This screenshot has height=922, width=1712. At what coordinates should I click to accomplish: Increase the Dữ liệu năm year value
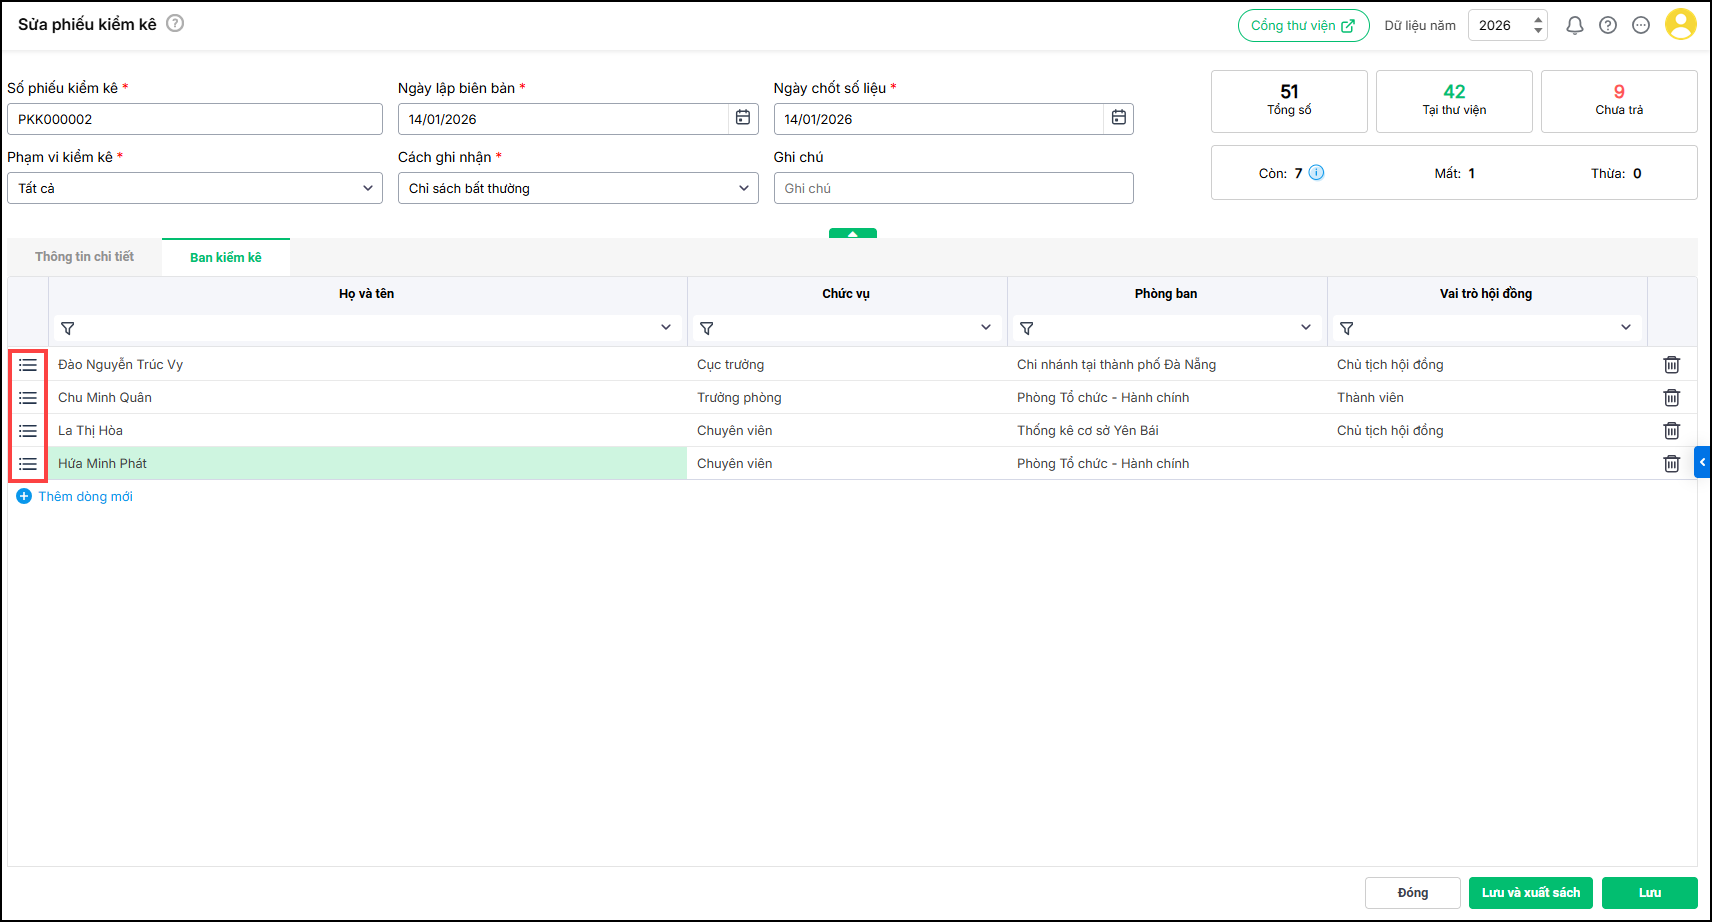point(1538,19)
